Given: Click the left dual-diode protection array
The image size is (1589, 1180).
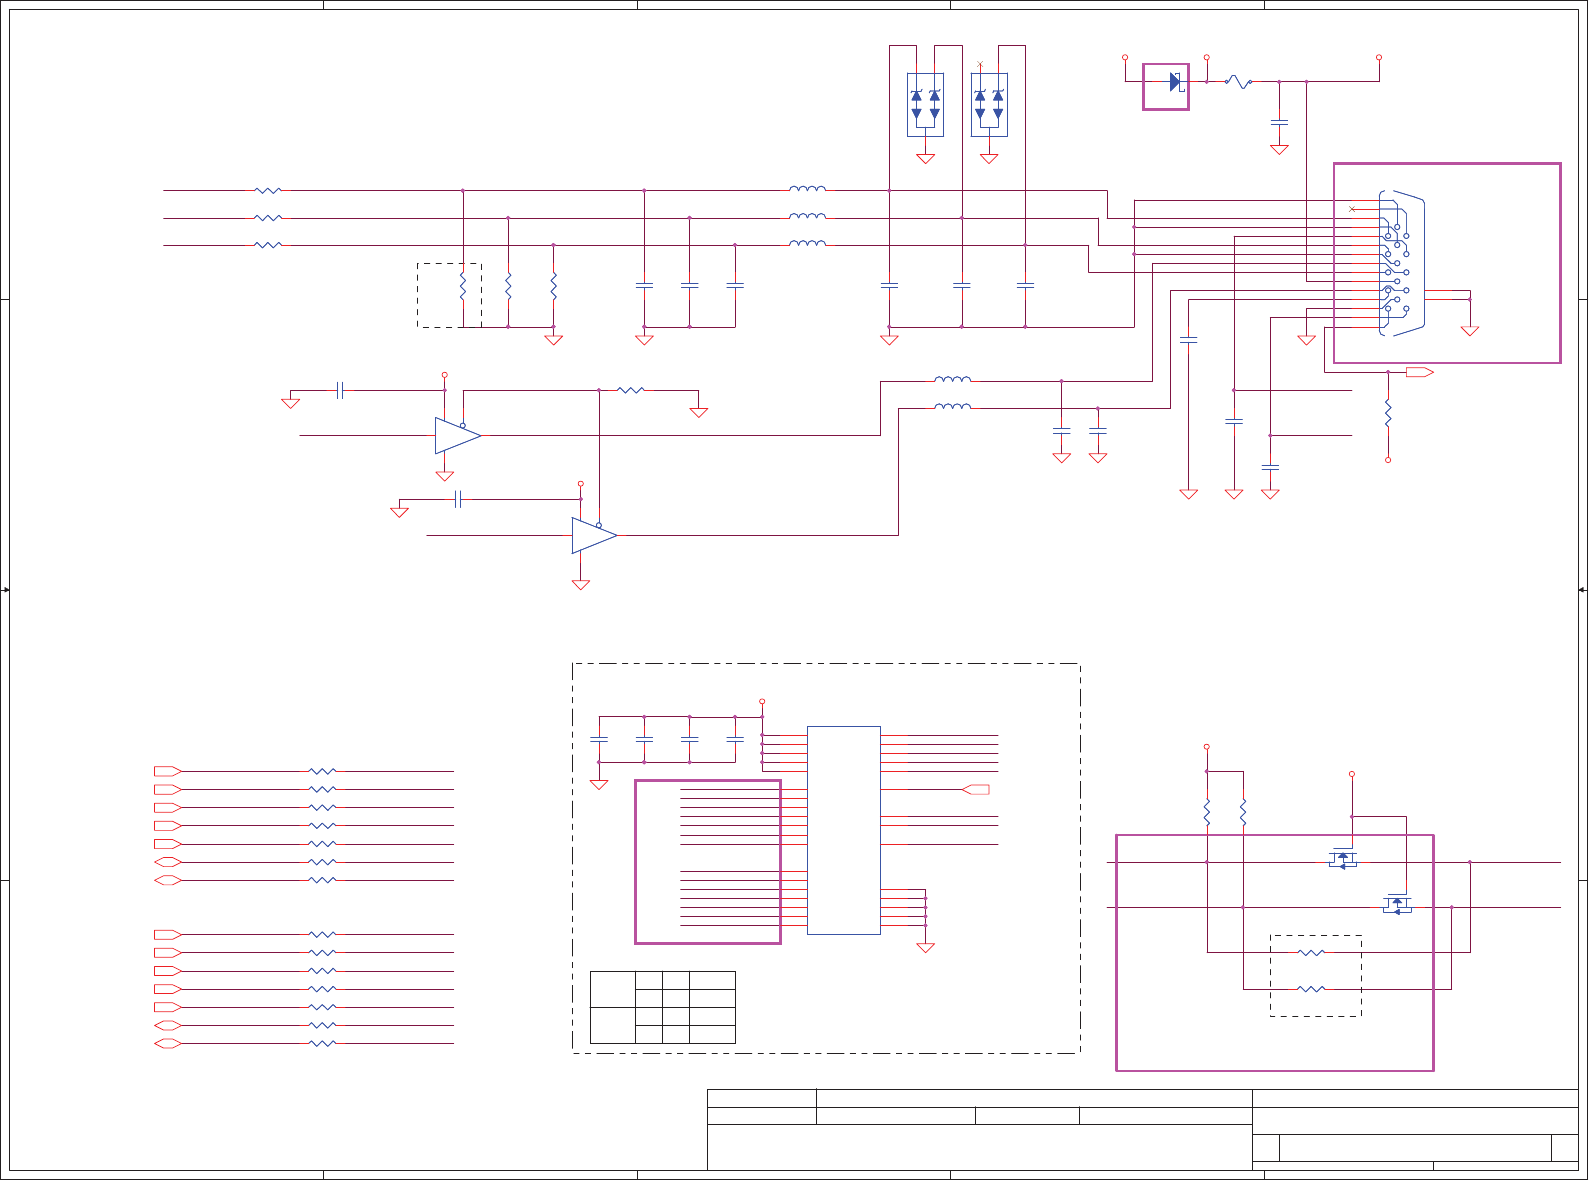Looking at the screenshot, I should pyautogui.click(x=925, y=105).
